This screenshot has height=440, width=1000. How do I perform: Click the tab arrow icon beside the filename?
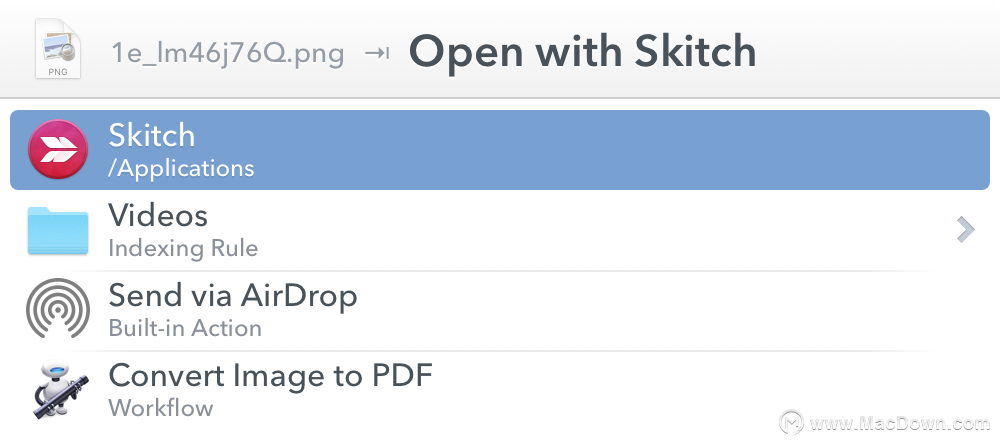tap(377, 53)
